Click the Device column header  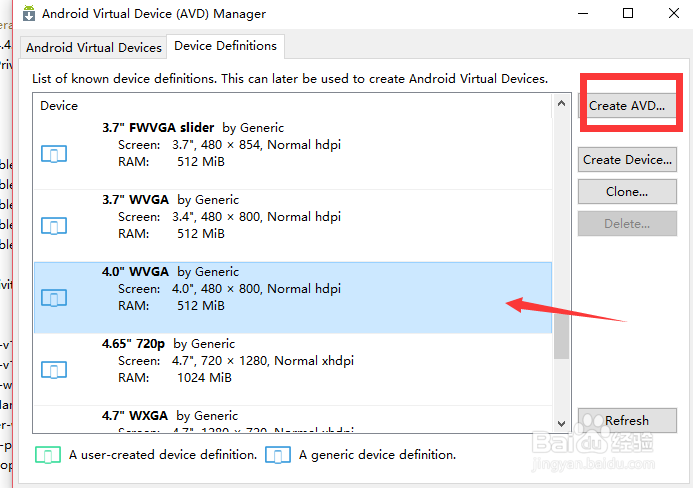pos(59,105)
